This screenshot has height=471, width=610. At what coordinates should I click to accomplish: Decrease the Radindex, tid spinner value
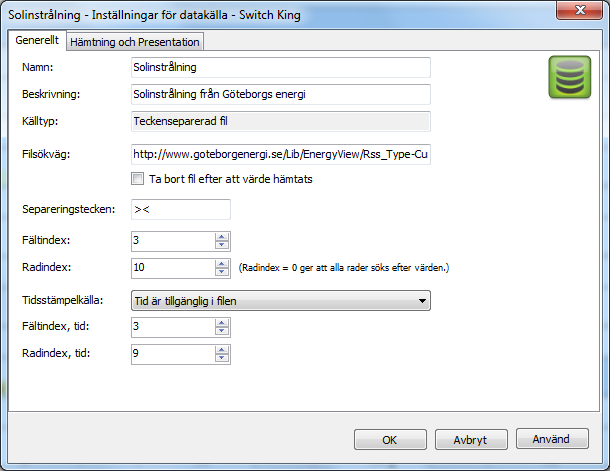click(221, 358)
